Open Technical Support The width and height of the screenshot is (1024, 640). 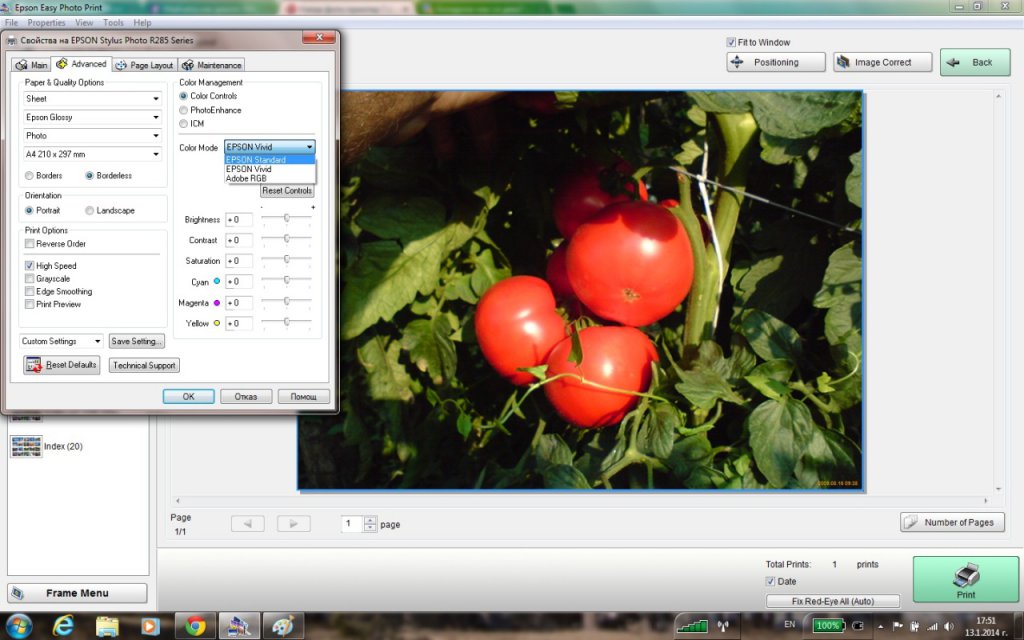tap(144, 365)
